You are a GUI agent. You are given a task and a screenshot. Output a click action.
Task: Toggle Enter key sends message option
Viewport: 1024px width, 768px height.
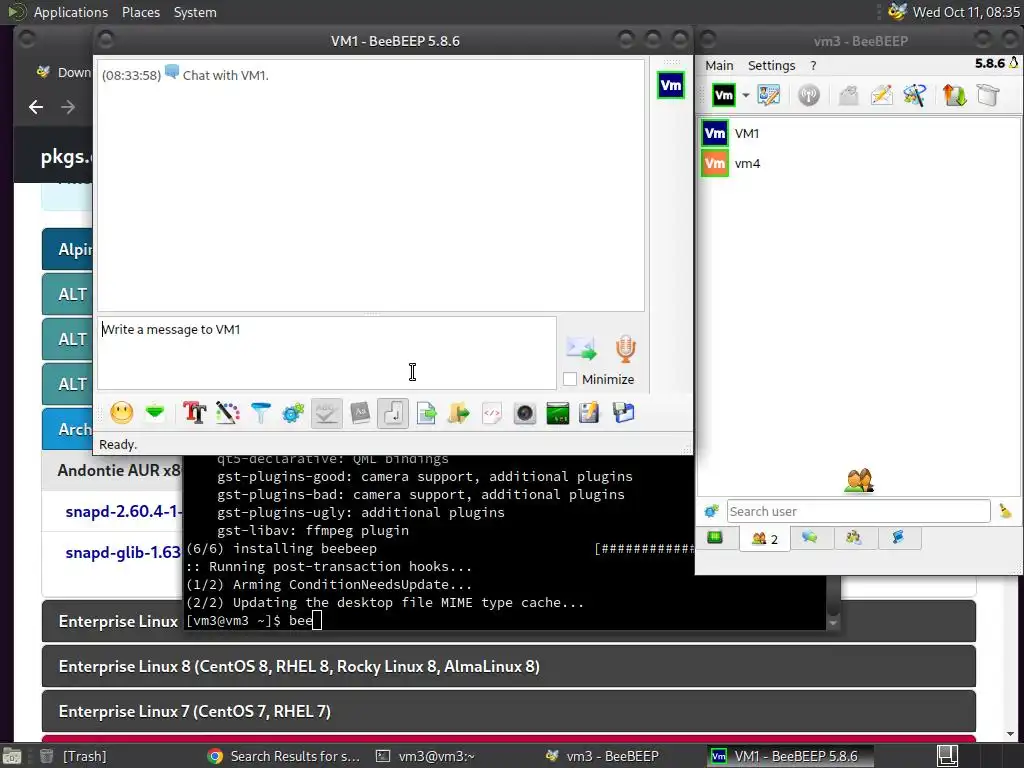(x=392, y=413)
